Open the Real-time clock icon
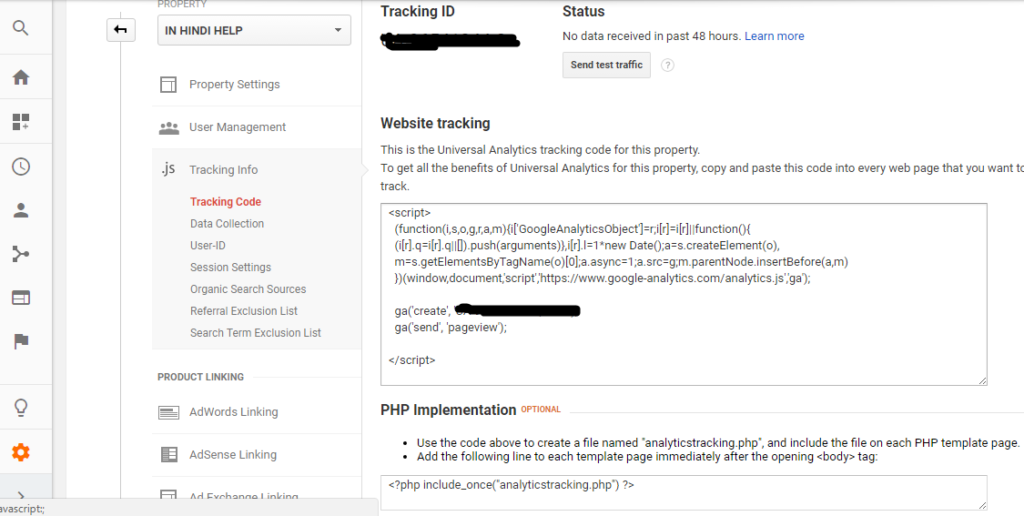The image size is (1024, 516). (21, 167)
